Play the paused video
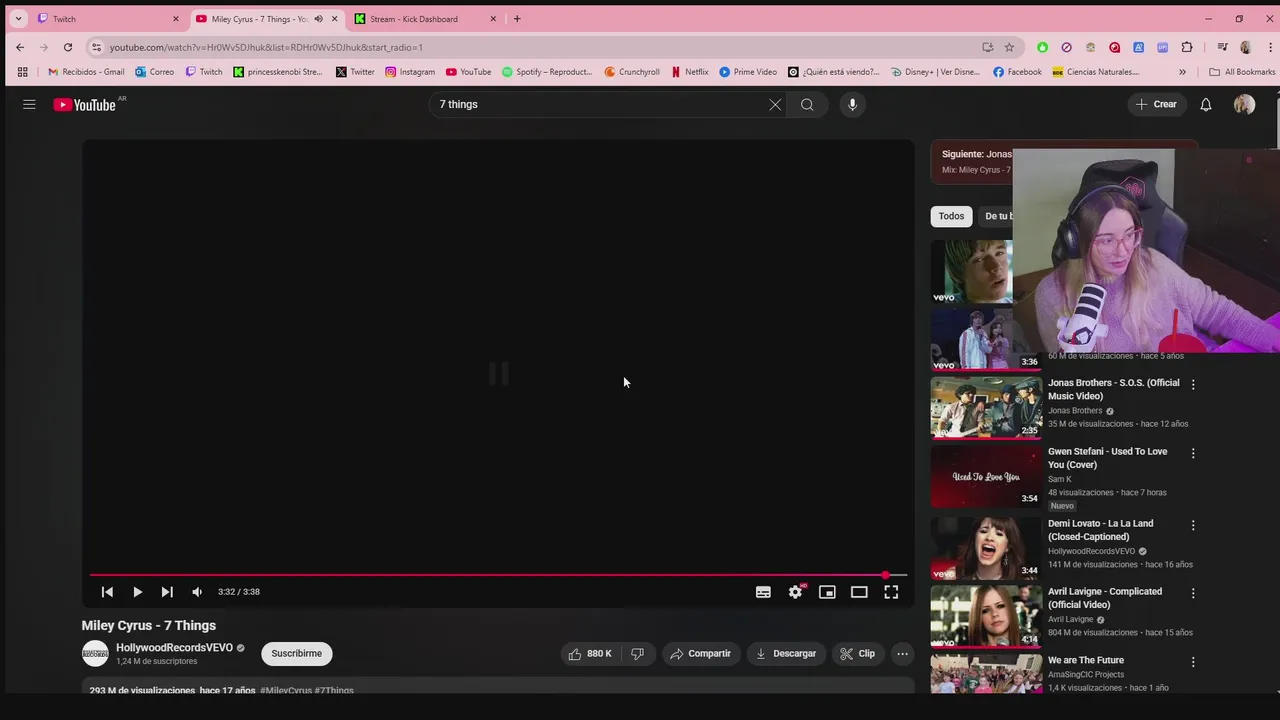Viewport: 1280px width, 720px height. [x=137, y=592]
